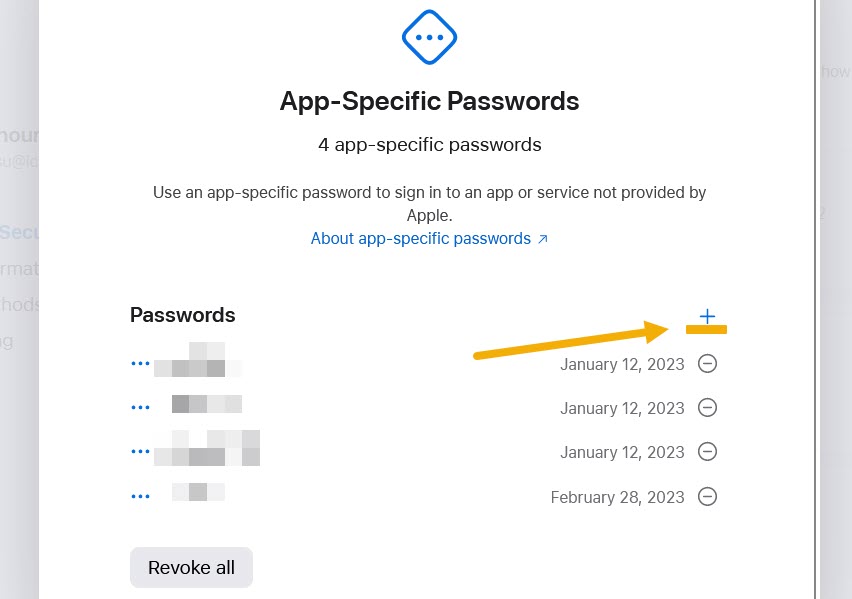This screenshot has height=599, width=852.
Task: Revoke the second January 12, 2023 password
Action: [707, 408]
